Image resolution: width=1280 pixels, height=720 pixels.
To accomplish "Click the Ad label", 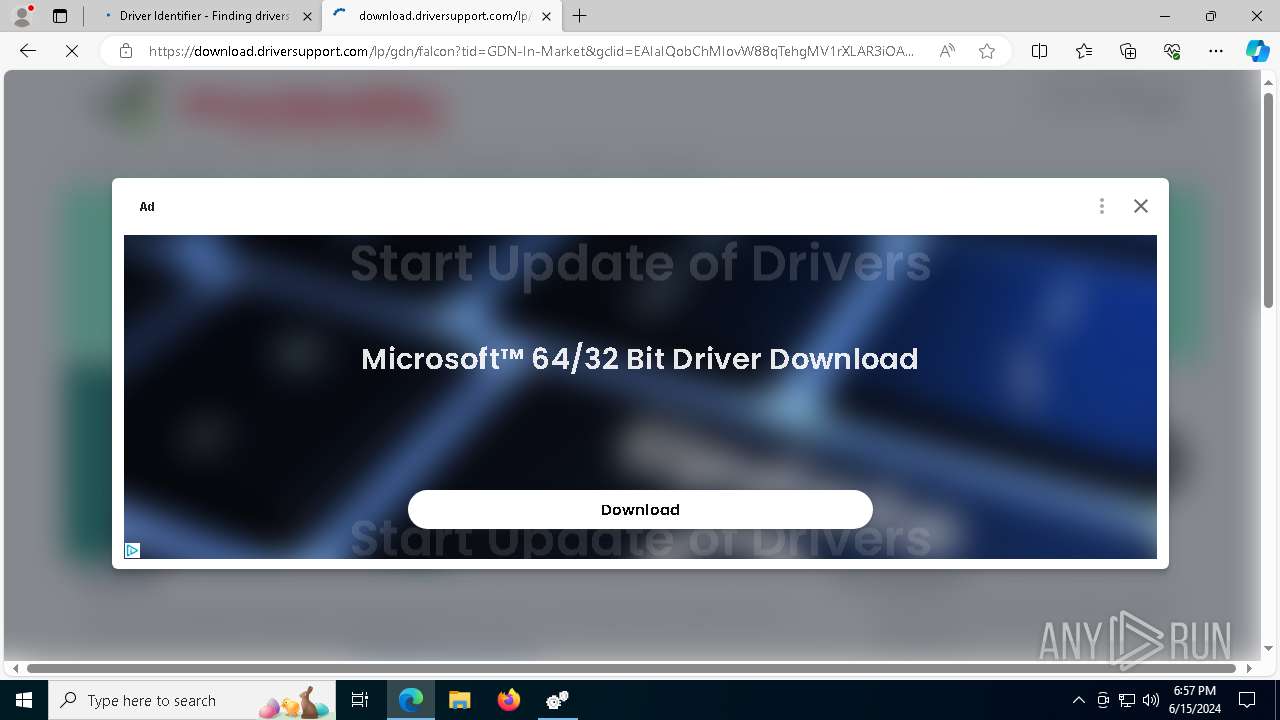I will pos(147,207).
